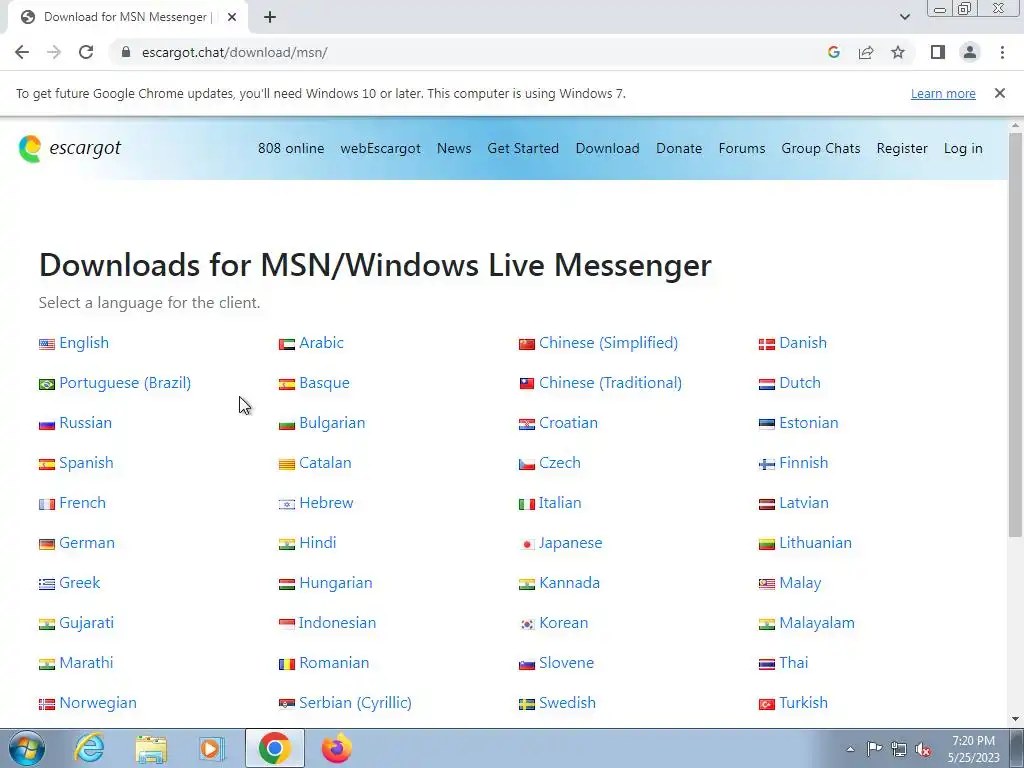Launch Internet Explorer from taskbar

point(89,748)
